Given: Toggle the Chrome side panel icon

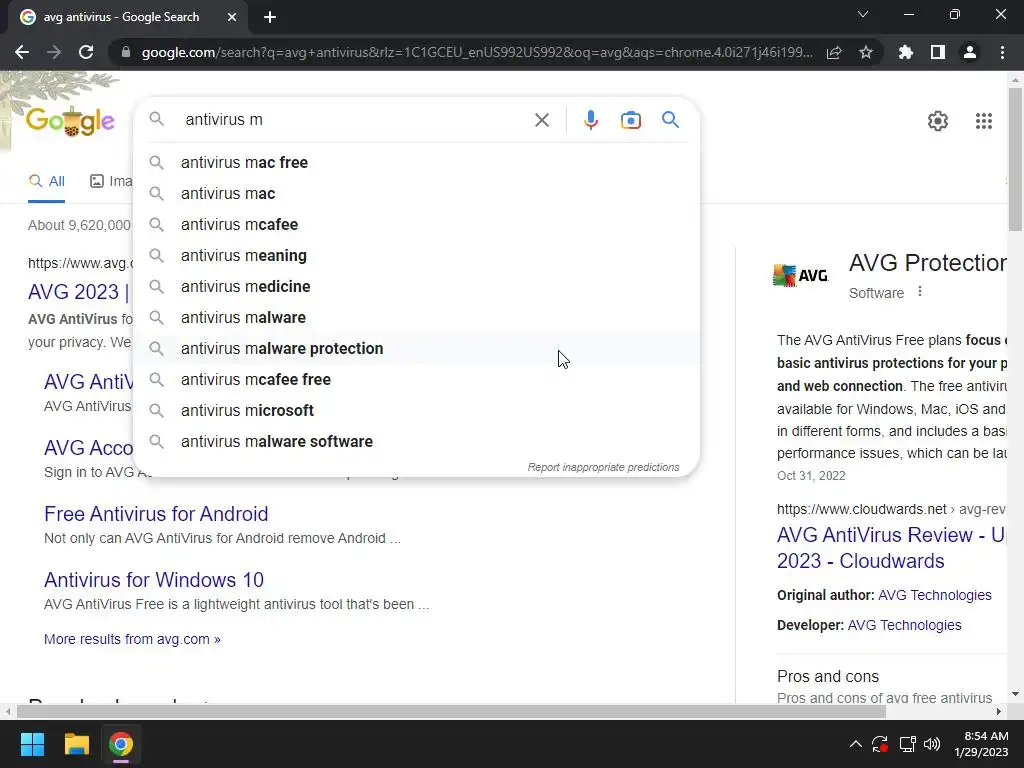Looking at the screenshot, I should click(938, 52).
